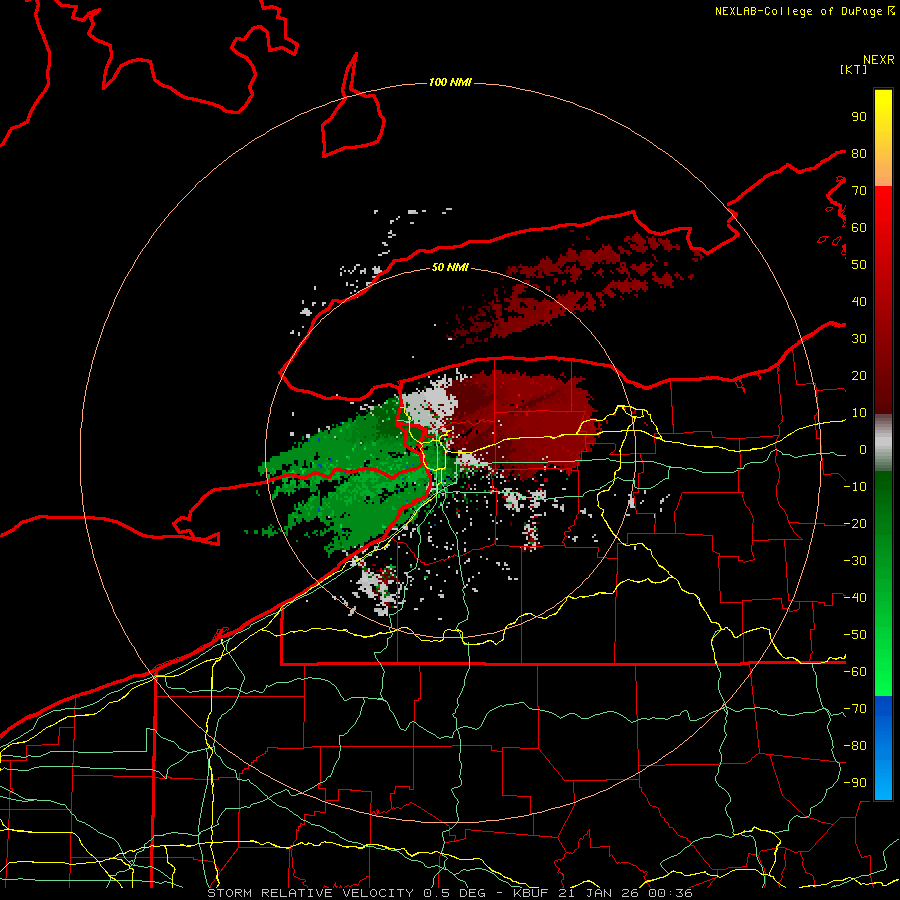Click the 10 value on the velocity scale

[x=859, y=413]
